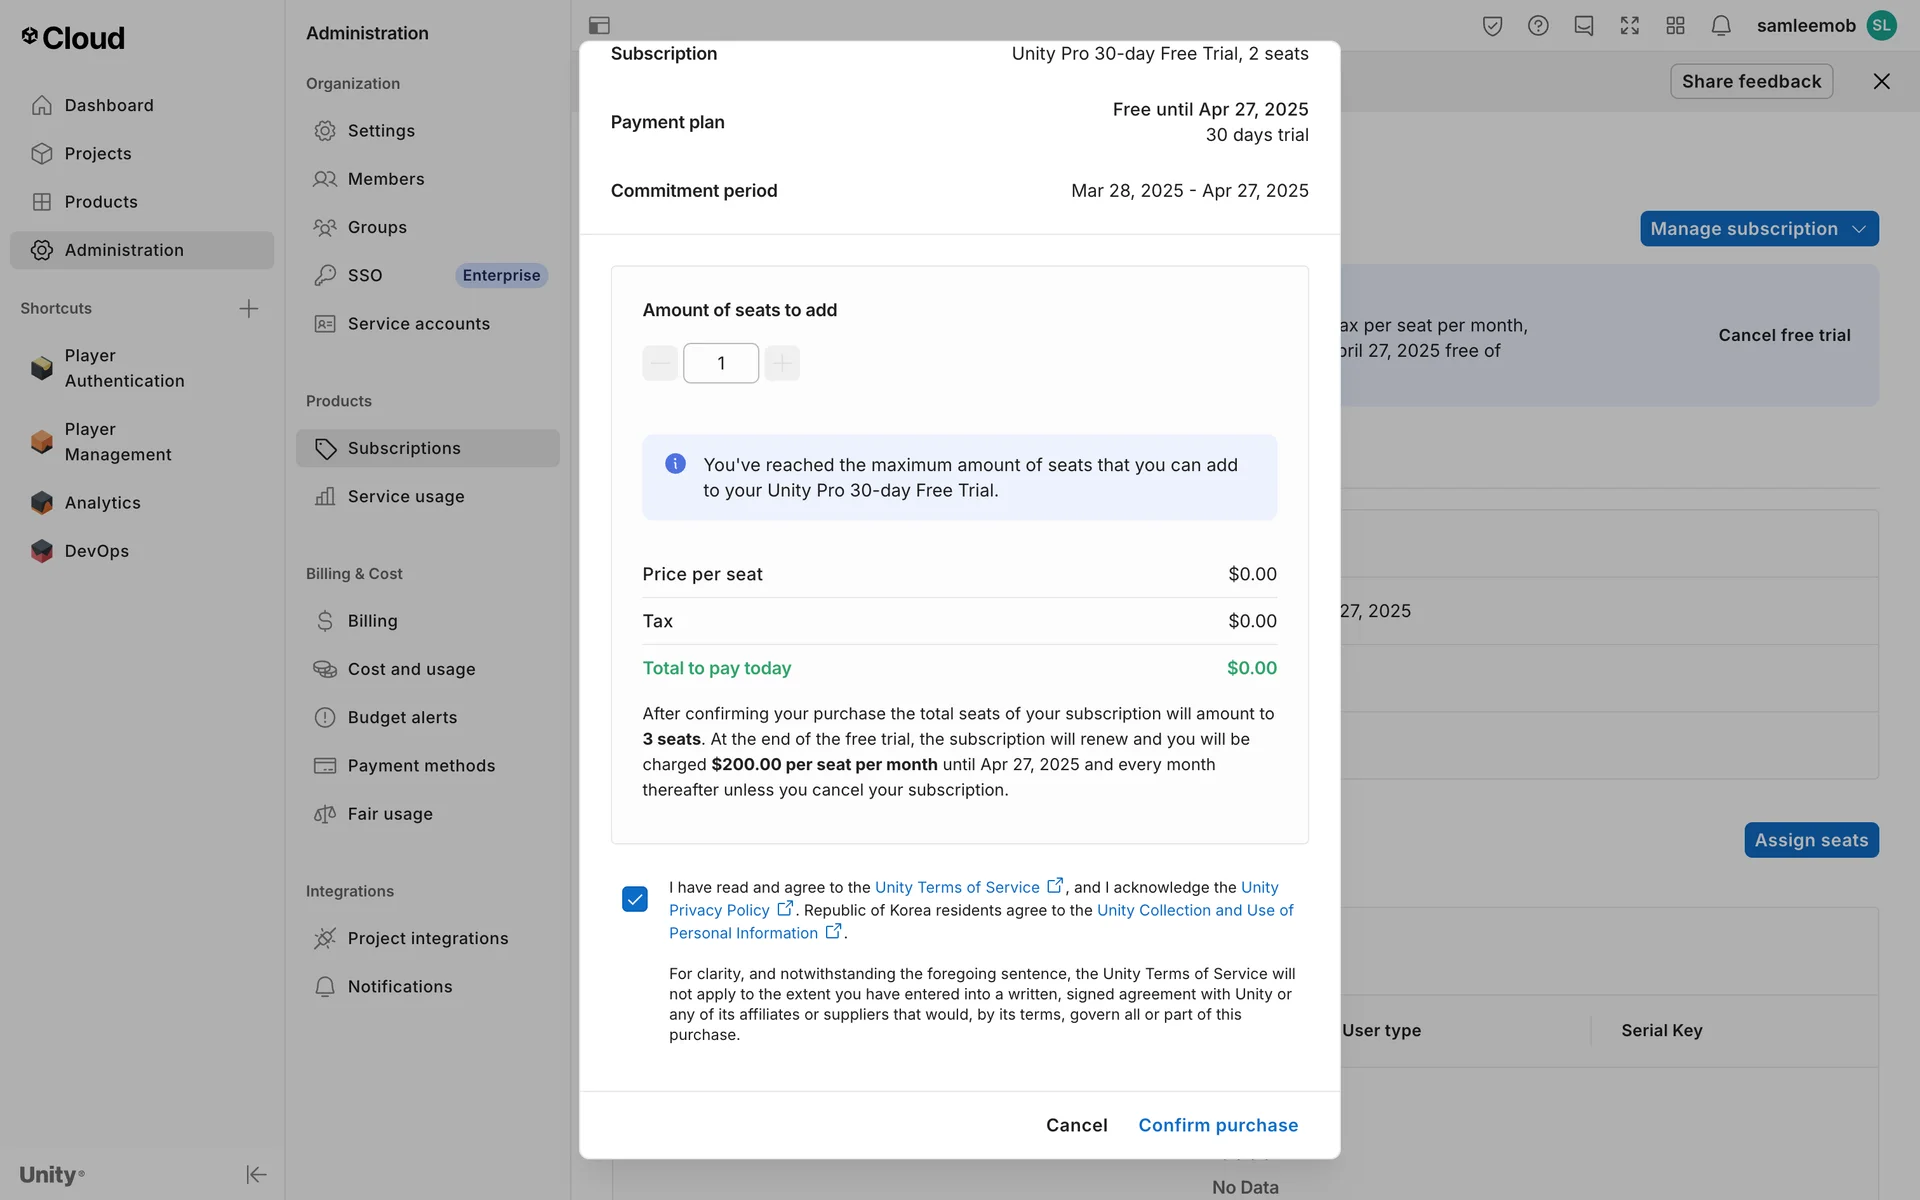Expand the Manage subscription dropdown
Viewport: 1920px width, 1200px height.
(1758, 229)
